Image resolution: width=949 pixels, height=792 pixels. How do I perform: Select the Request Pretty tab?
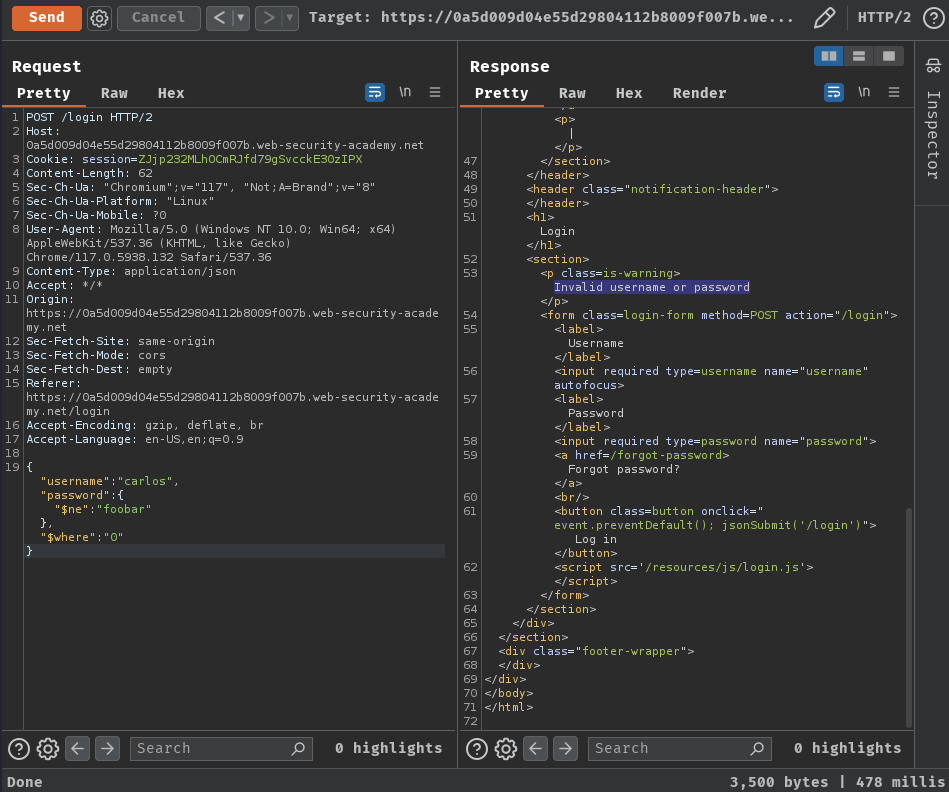(x=44, y=93)
